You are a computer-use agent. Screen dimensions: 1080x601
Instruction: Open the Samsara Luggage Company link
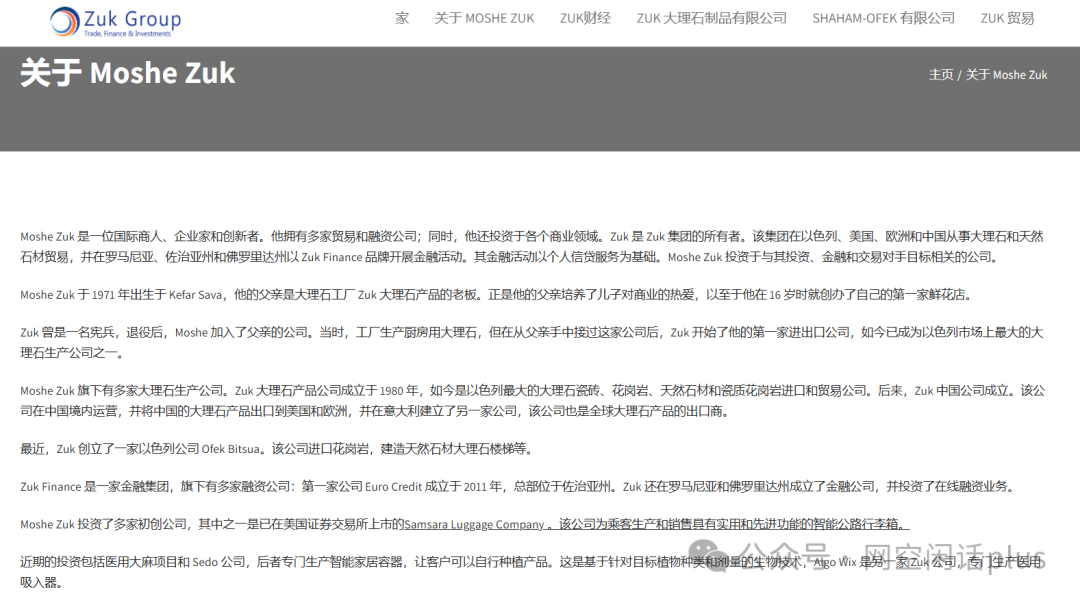[x=474, y=524]
